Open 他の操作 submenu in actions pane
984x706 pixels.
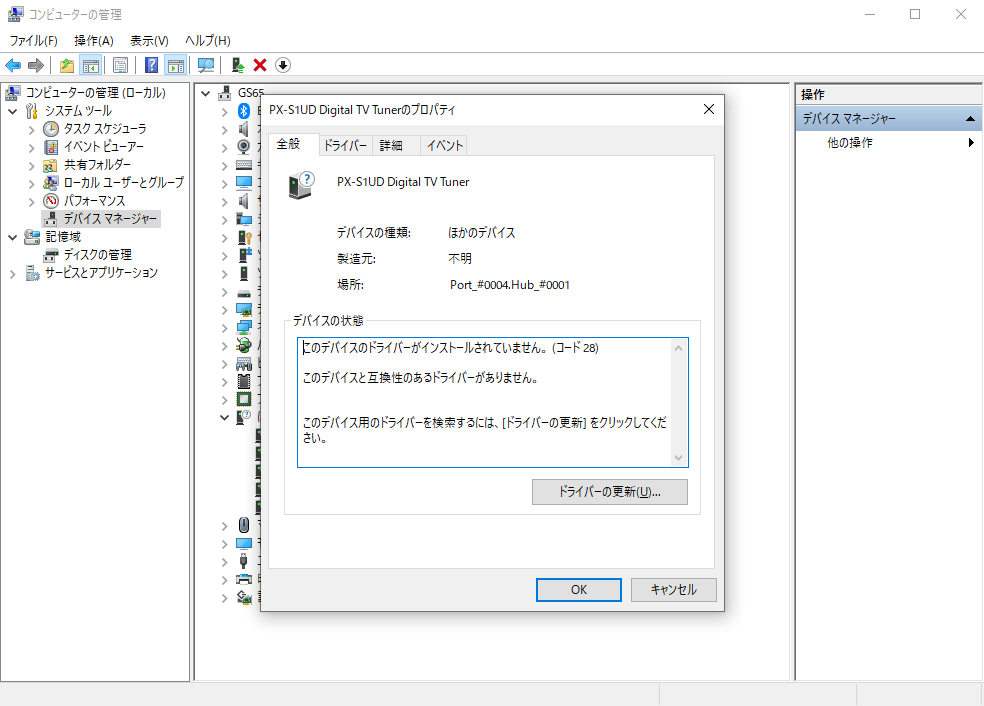[890, 142]
